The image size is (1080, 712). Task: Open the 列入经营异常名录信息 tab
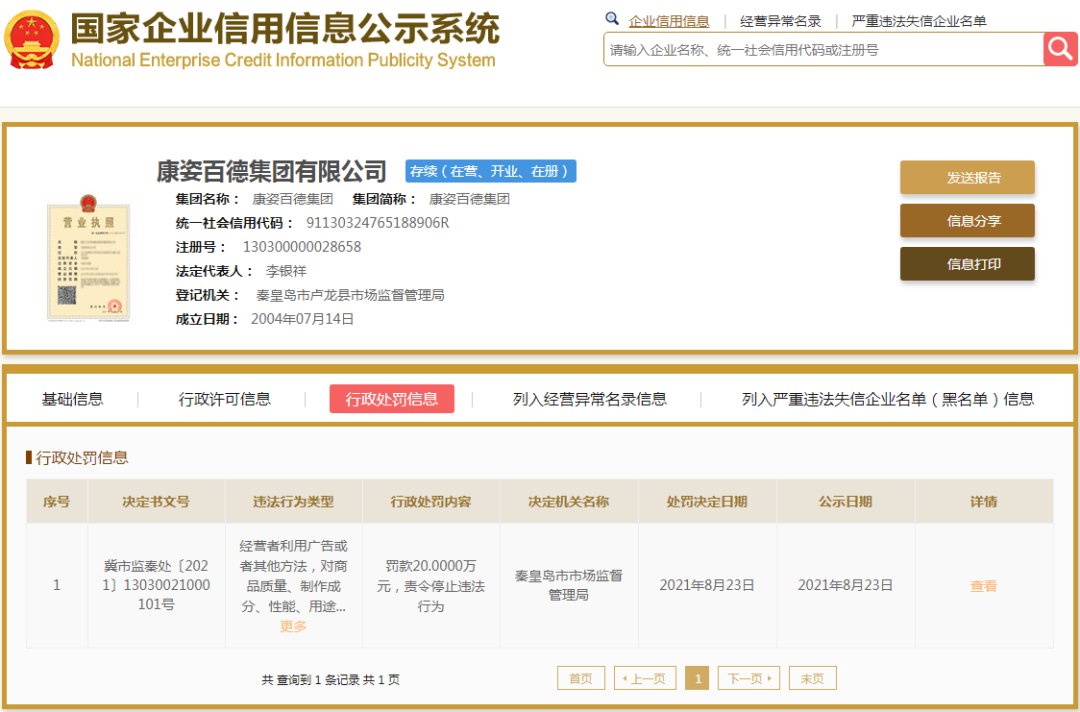click(x=590, y=399)
